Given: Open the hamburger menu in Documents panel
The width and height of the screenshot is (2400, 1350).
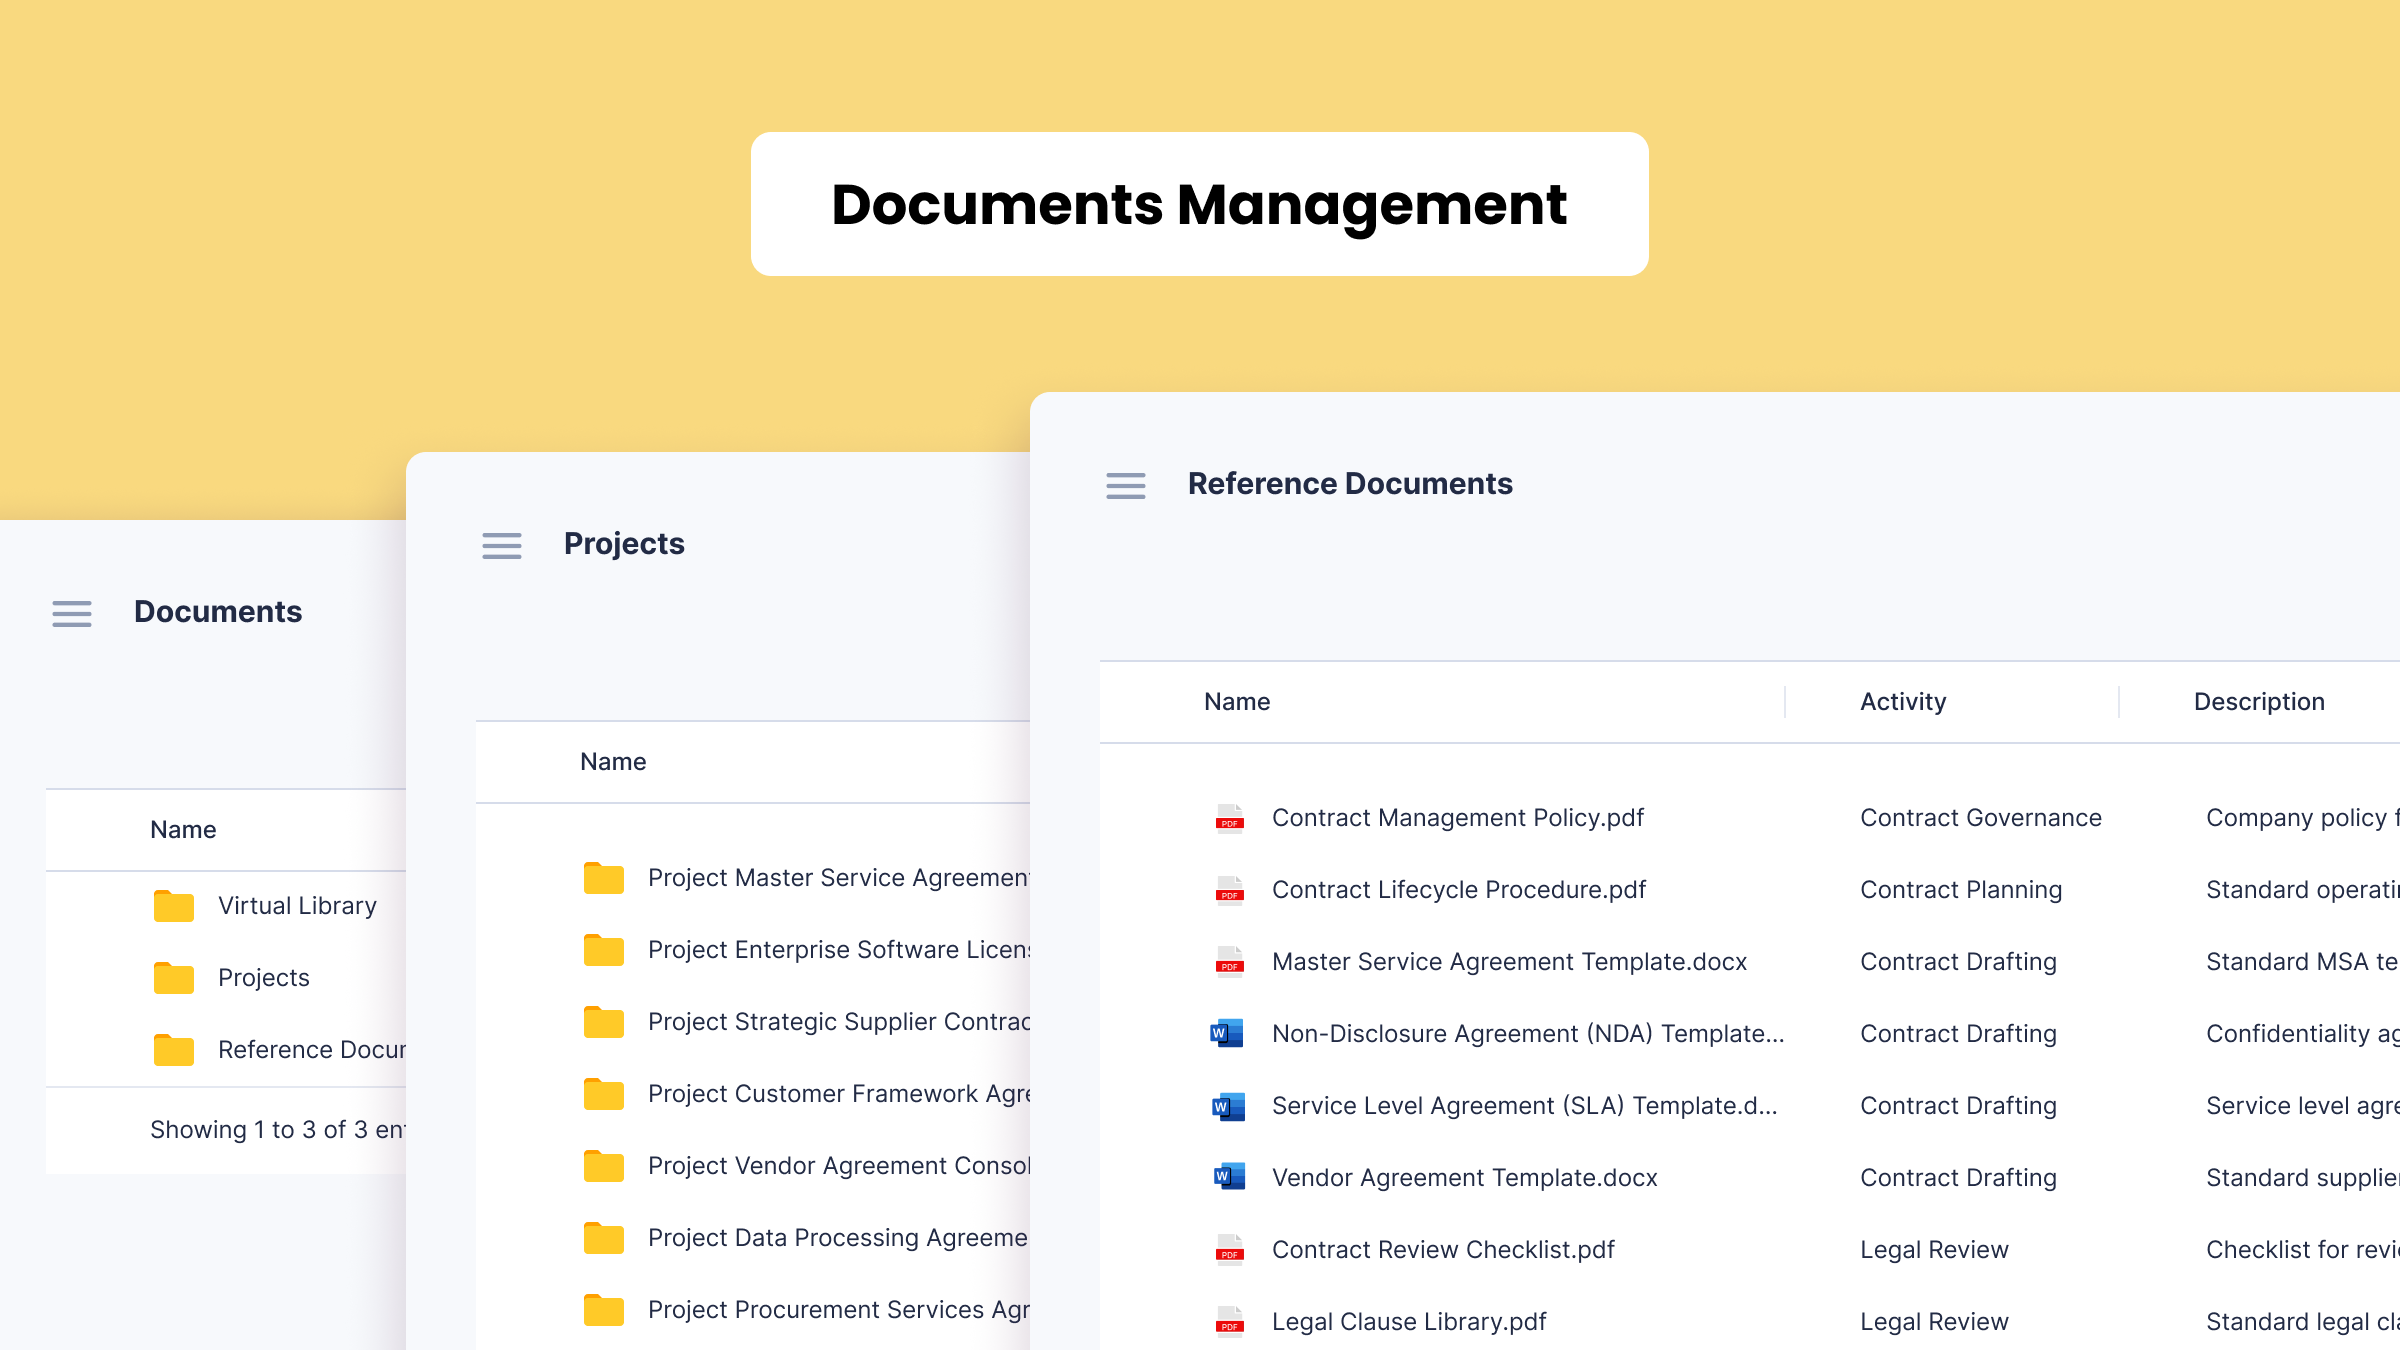Looking at the screenshot, I should pyautogui.click(x=72, y=613).
